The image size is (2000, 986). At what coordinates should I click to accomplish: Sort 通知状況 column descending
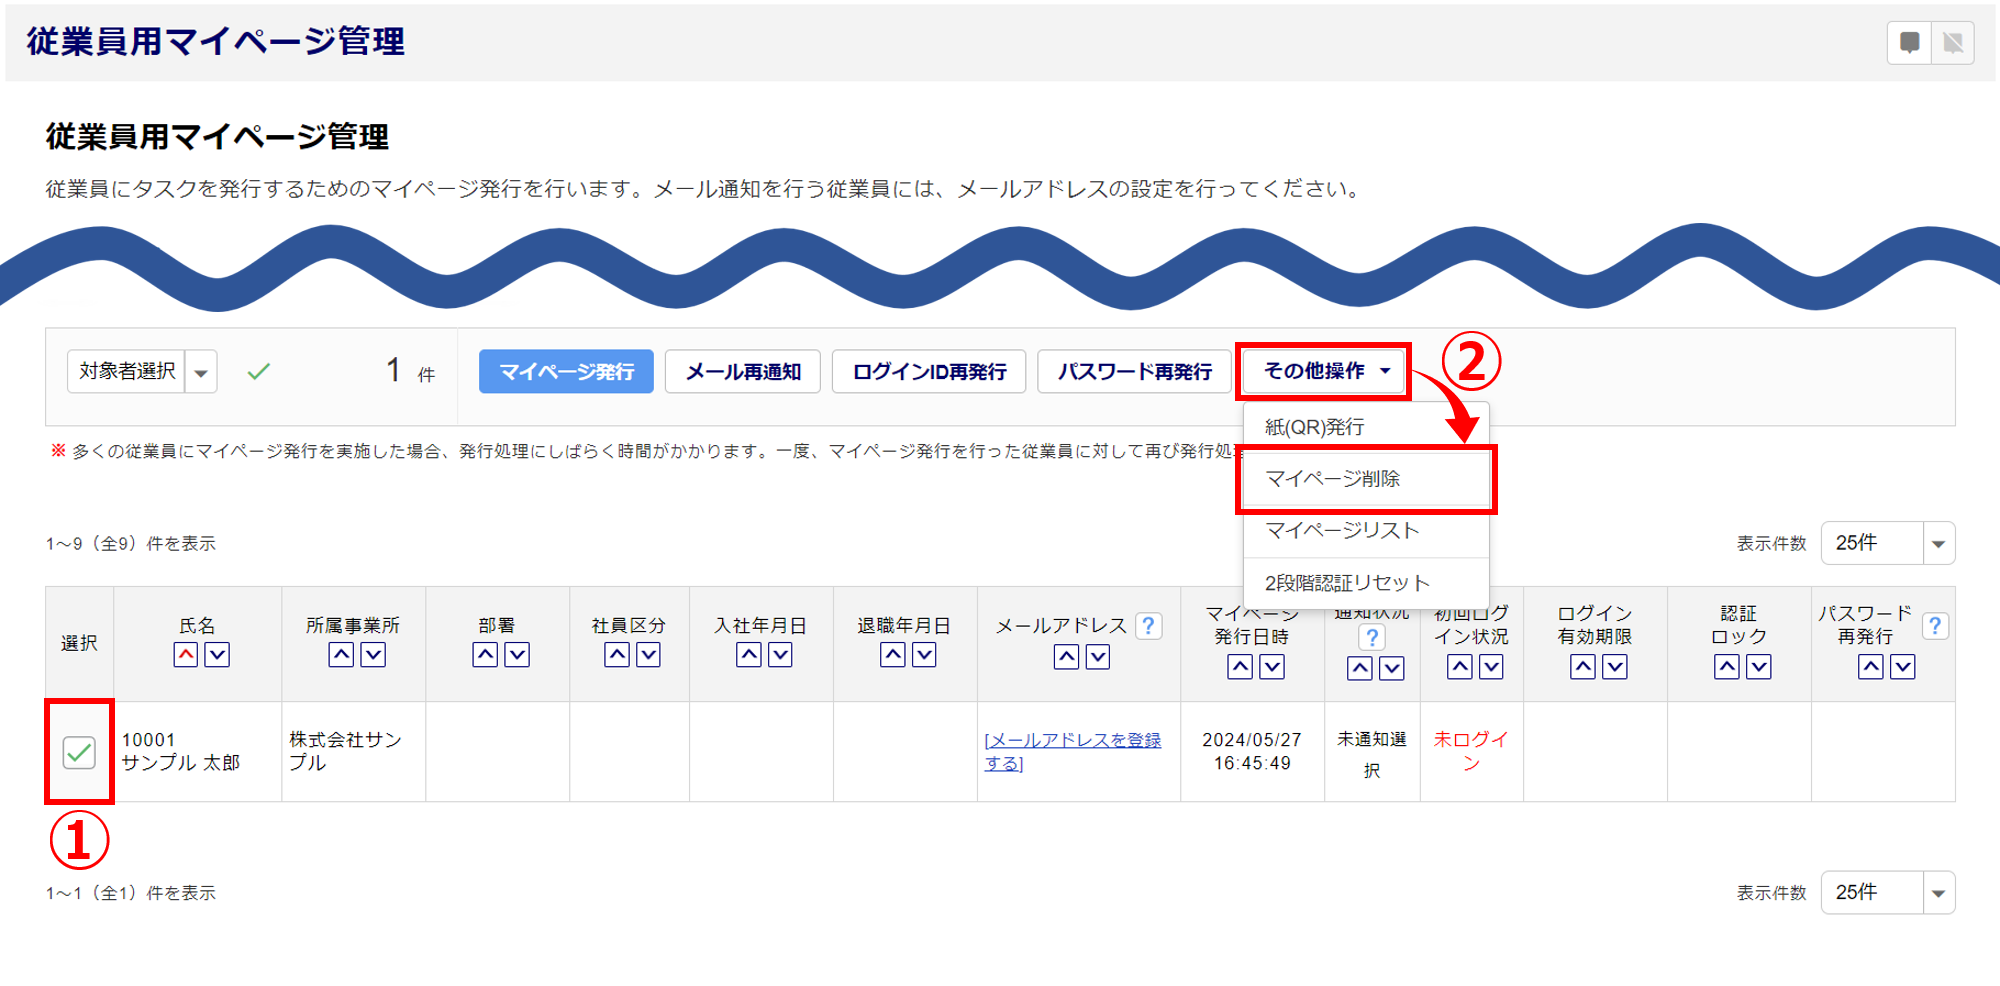point(1392,669)
